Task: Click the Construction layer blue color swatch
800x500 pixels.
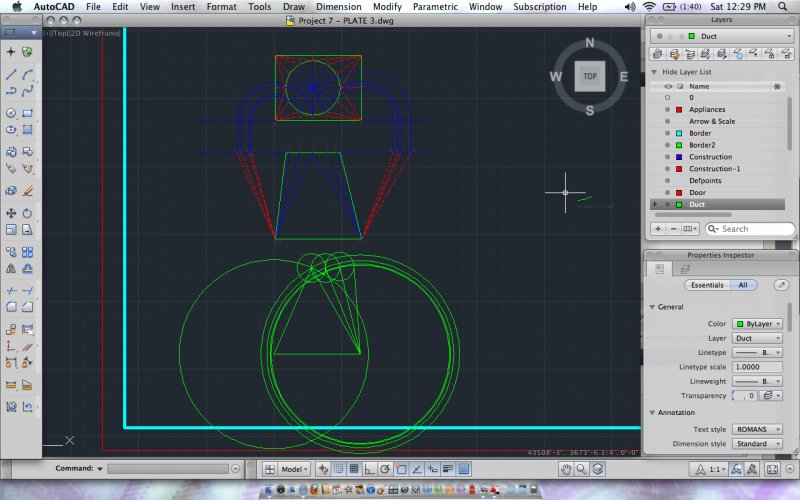Action: pyautogui.click(x=679, y=157)
